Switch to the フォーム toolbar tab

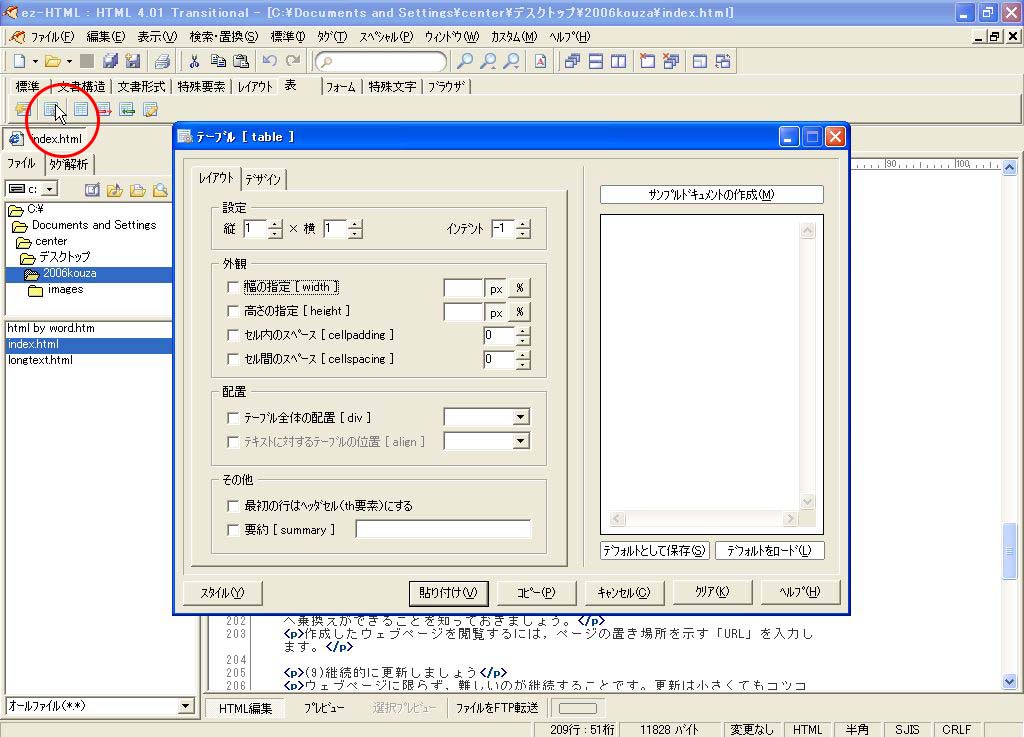[x=340, y=86]
